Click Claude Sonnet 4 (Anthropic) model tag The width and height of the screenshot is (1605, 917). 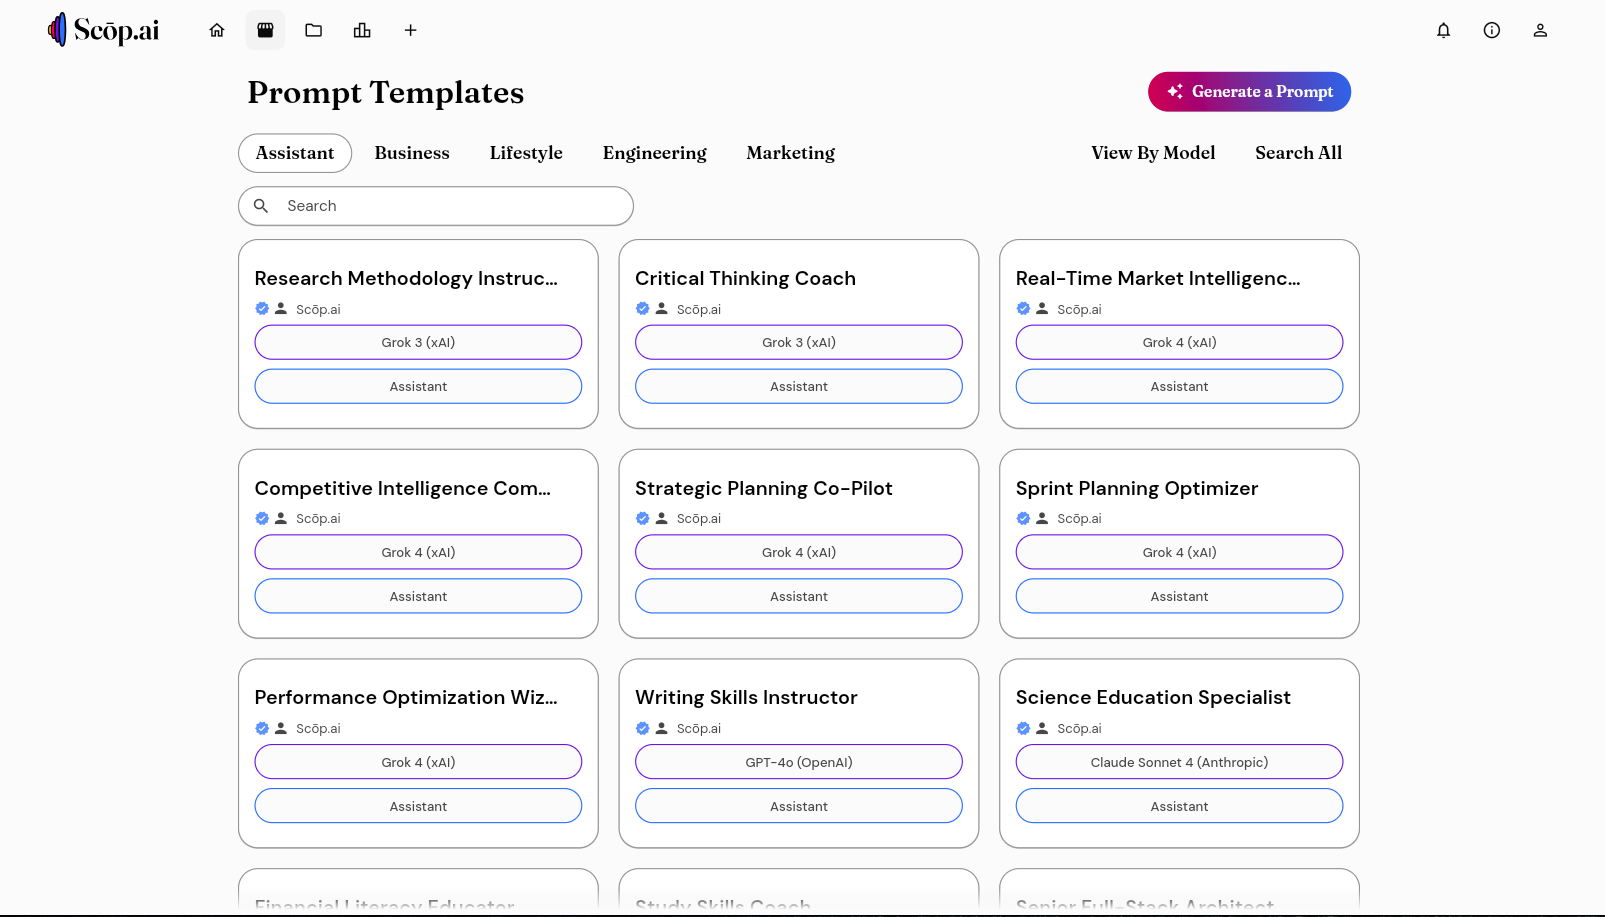pos(1179,762)
